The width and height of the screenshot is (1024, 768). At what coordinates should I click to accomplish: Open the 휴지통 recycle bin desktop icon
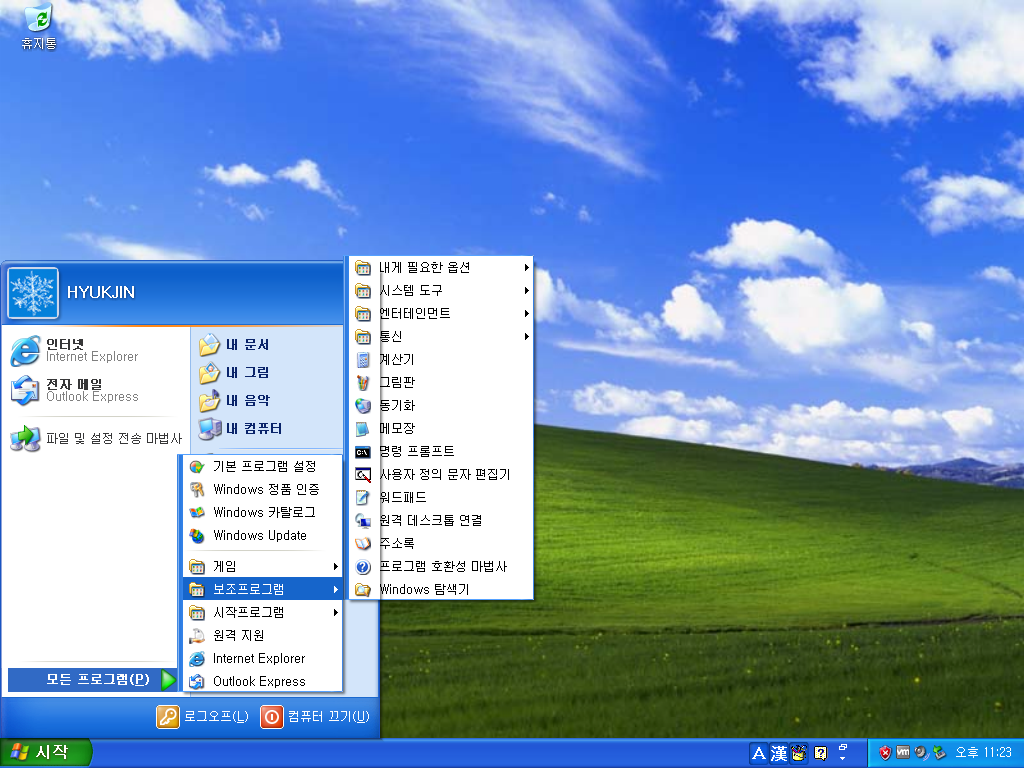39,26
